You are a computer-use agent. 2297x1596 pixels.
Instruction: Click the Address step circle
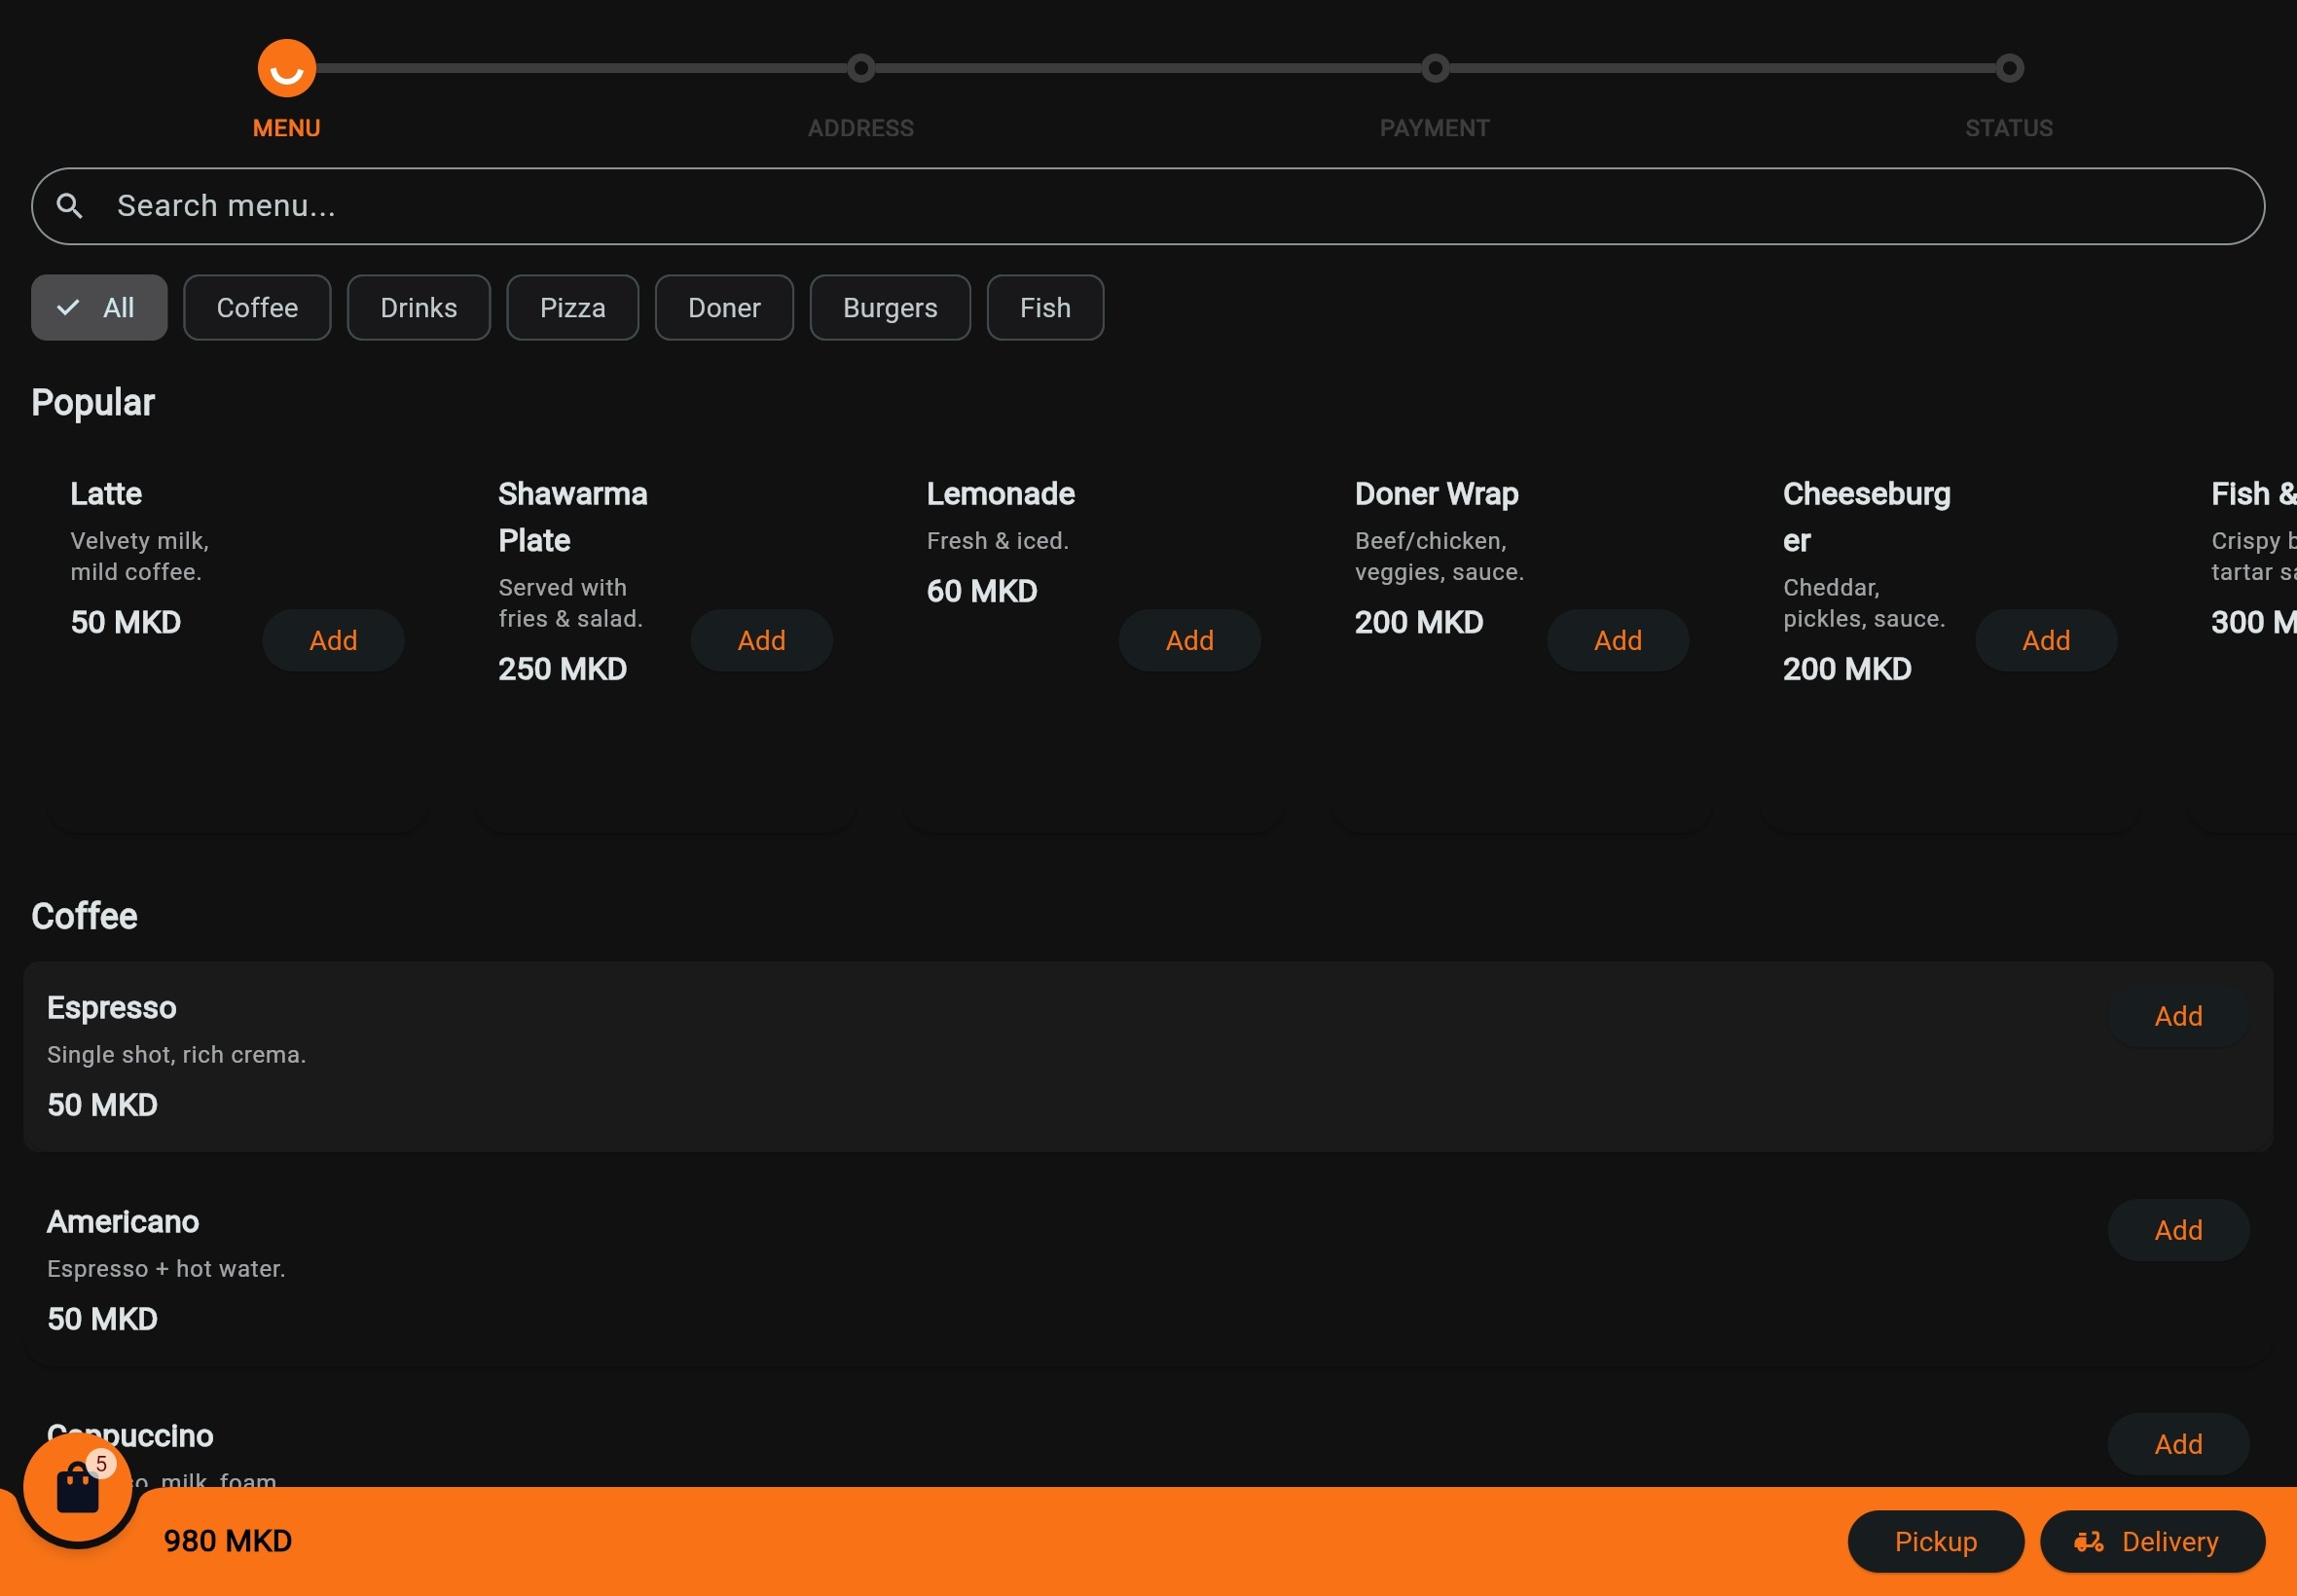pyautogui.click(x=860, y=69)
